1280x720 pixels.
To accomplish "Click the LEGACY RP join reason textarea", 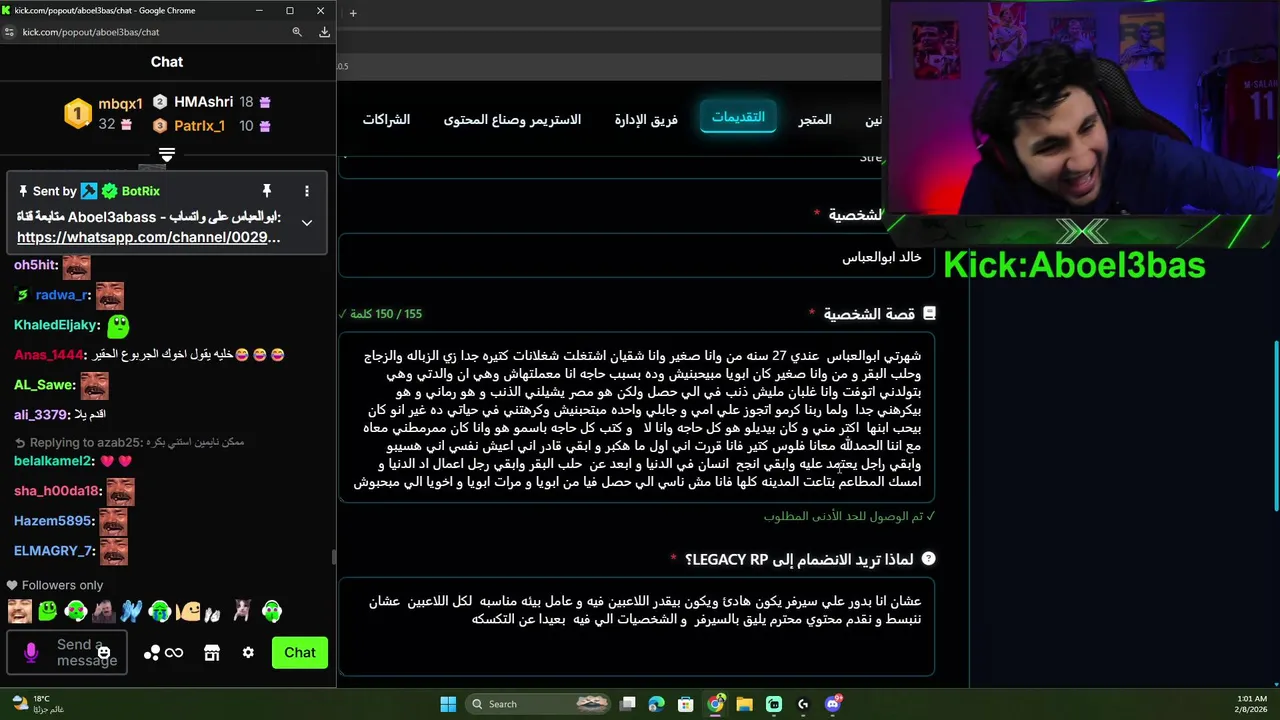I will coord(637,627).
